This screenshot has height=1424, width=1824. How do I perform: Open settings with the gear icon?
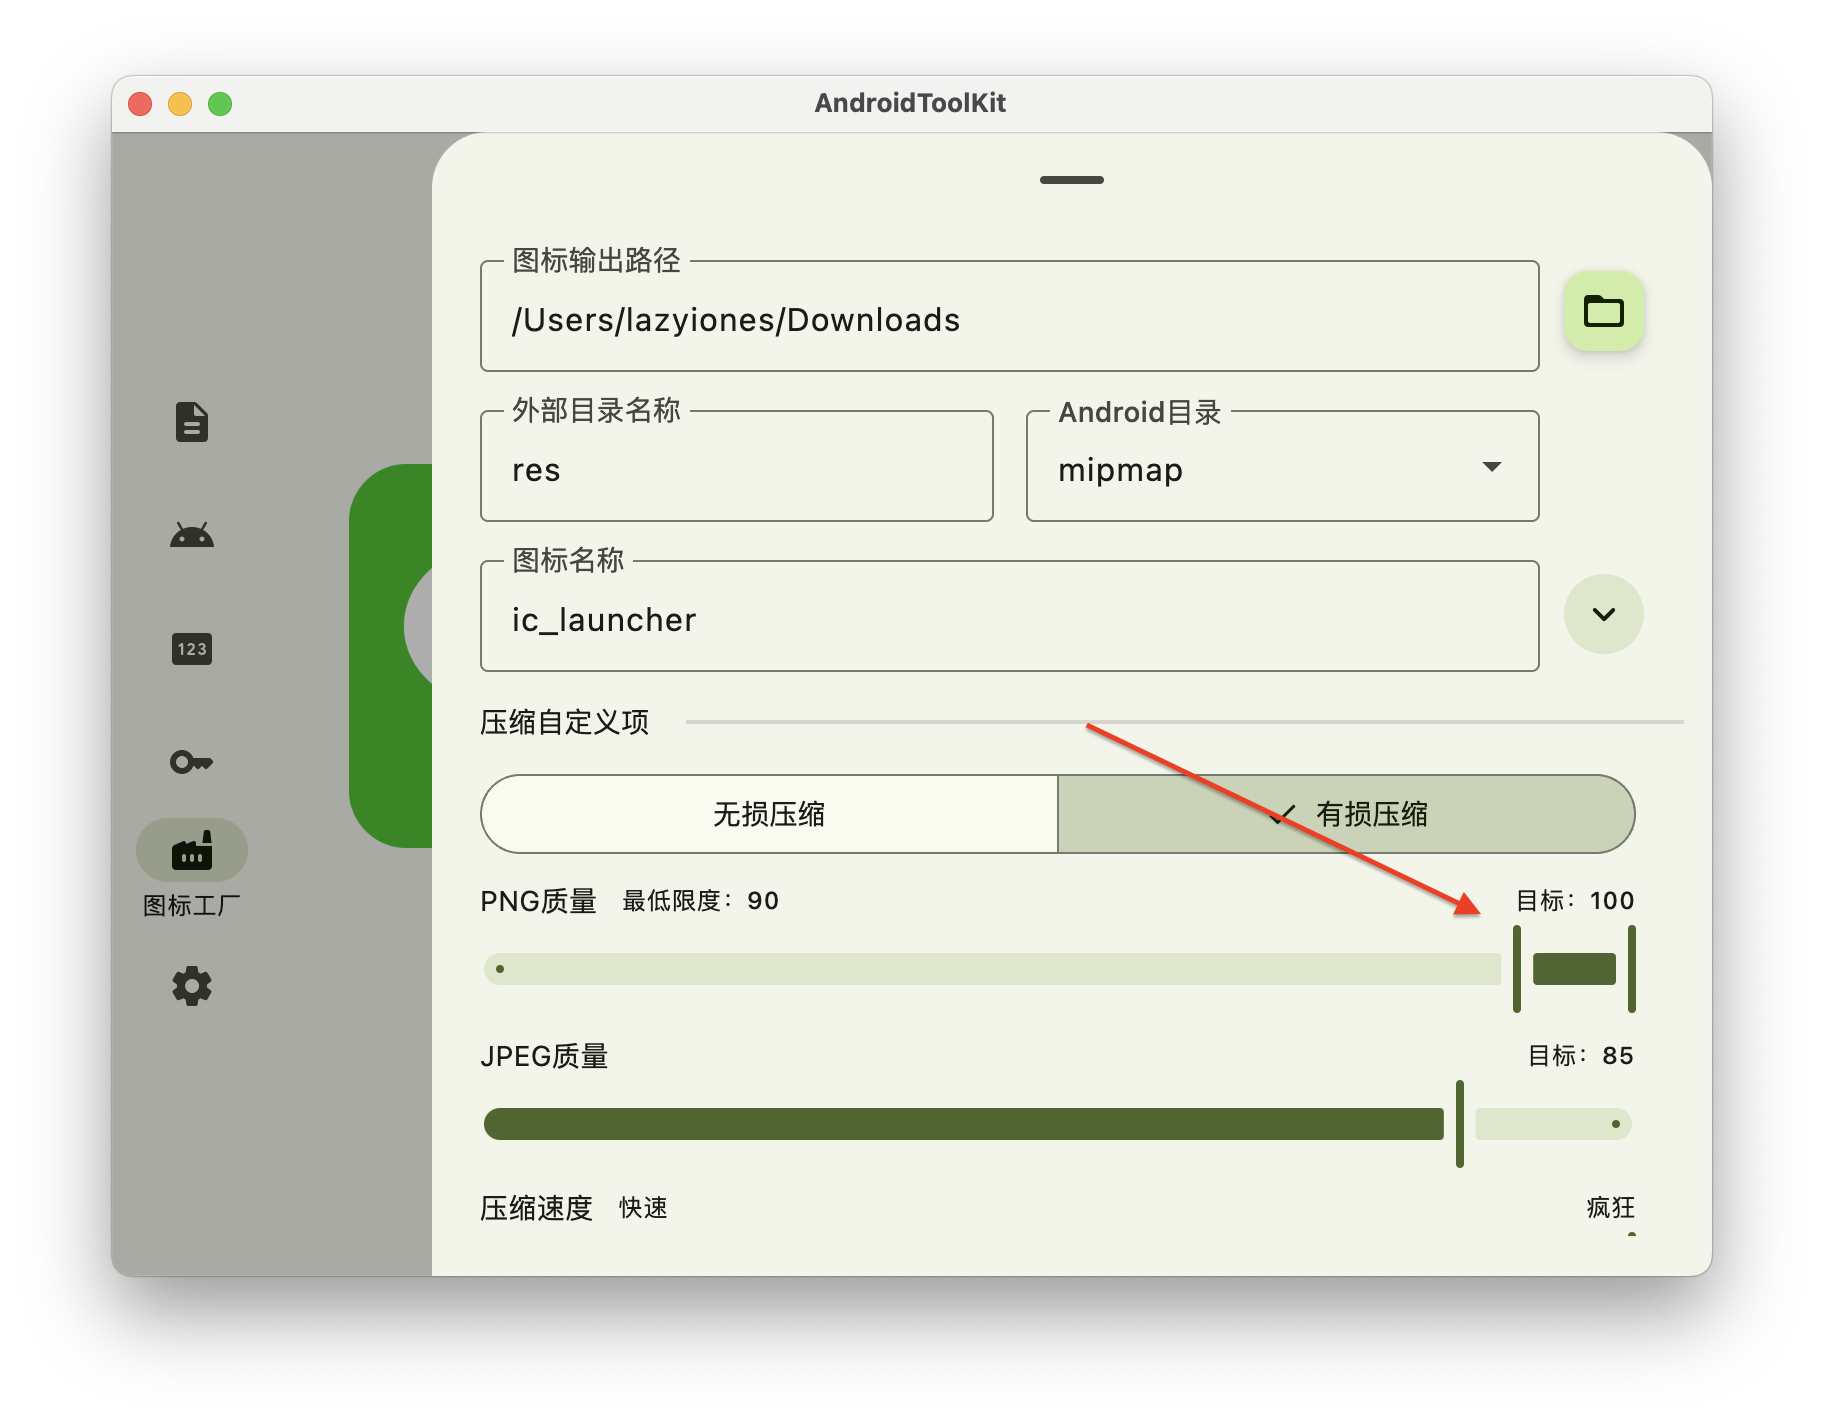pos(192,986)
